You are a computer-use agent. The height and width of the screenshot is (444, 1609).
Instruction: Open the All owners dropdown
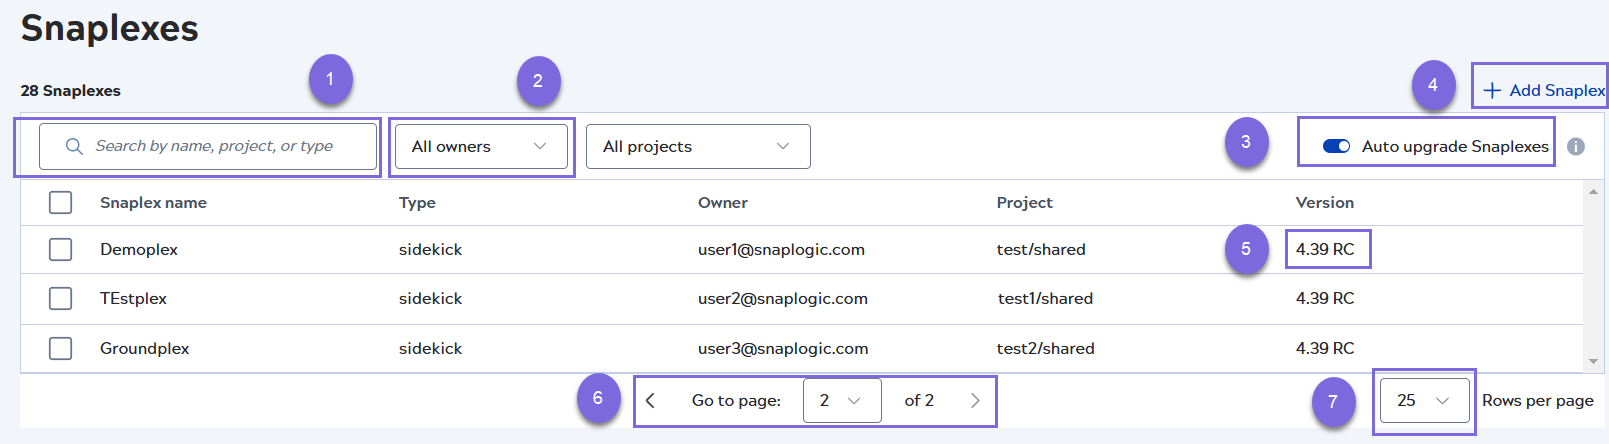pyautogui.click(x=480, y=147)
